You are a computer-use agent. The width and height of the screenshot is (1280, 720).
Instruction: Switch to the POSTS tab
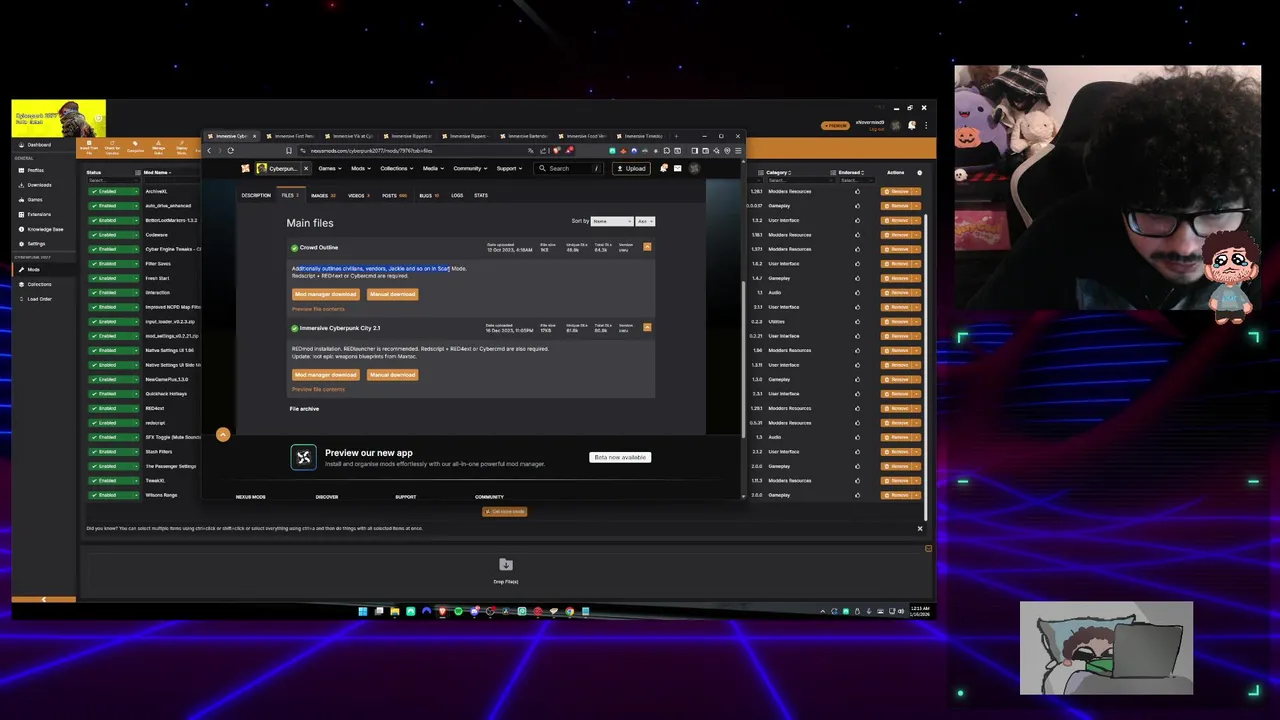[393, 195]
